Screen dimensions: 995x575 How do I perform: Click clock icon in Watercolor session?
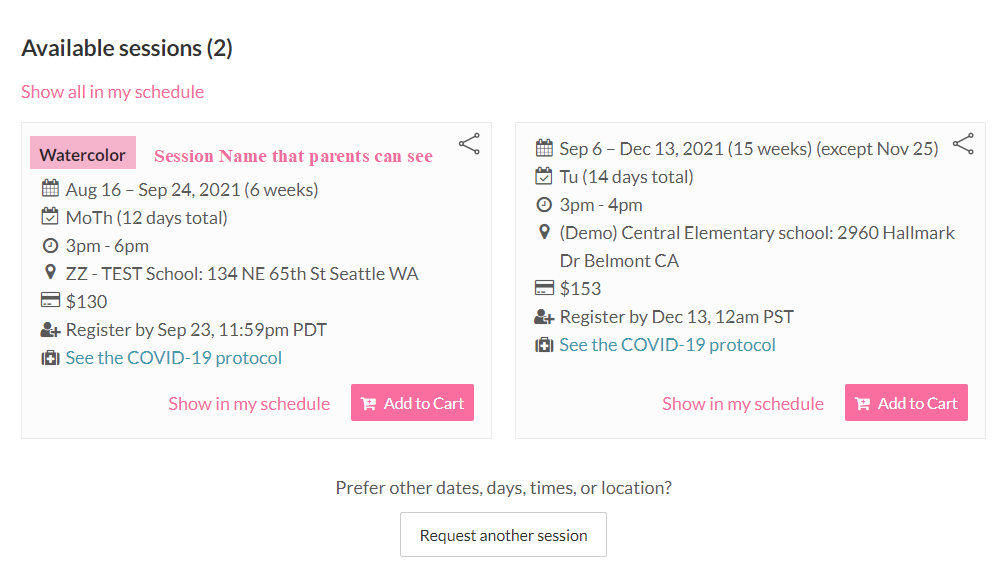click(50, 245)
